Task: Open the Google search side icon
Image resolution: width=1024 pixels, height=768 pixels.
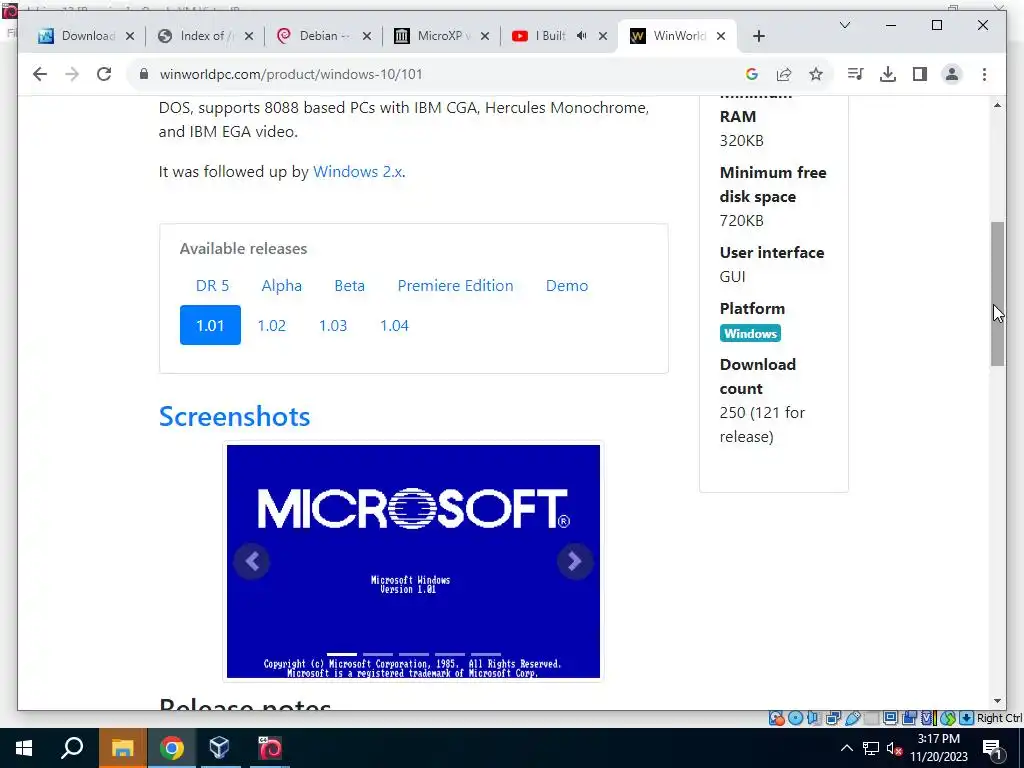Action: tap(752, 74)
